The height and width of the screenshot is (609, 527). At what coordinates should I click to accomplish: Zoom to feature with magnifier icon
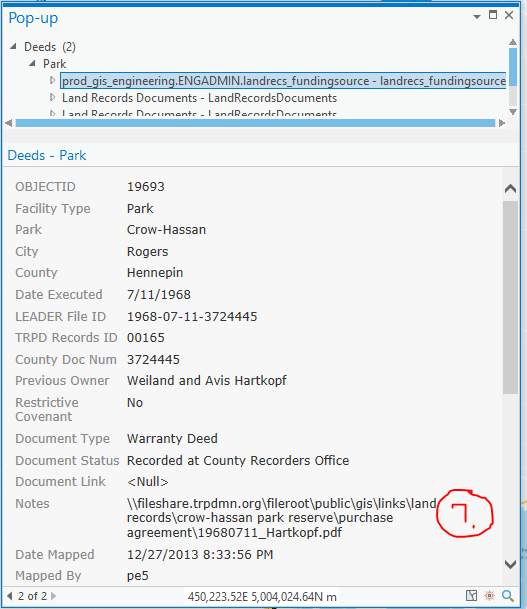[x=508, y=595]
